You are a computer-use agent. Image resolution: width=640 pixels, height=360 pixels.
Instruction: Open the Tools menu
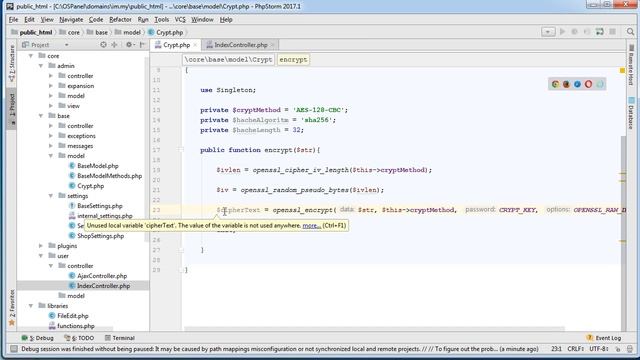tap(162, 20)
